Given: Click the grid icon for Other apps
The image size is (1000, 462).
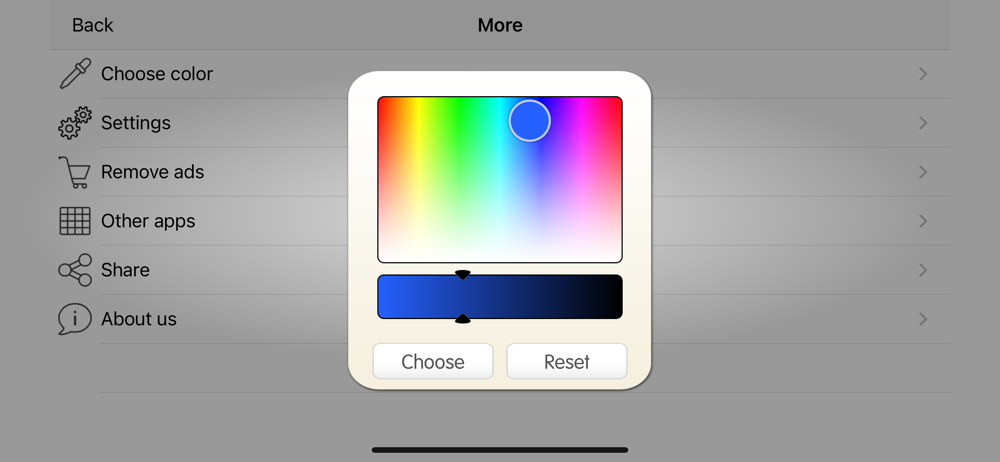Looking at the screenshot, I should (75, 221).
